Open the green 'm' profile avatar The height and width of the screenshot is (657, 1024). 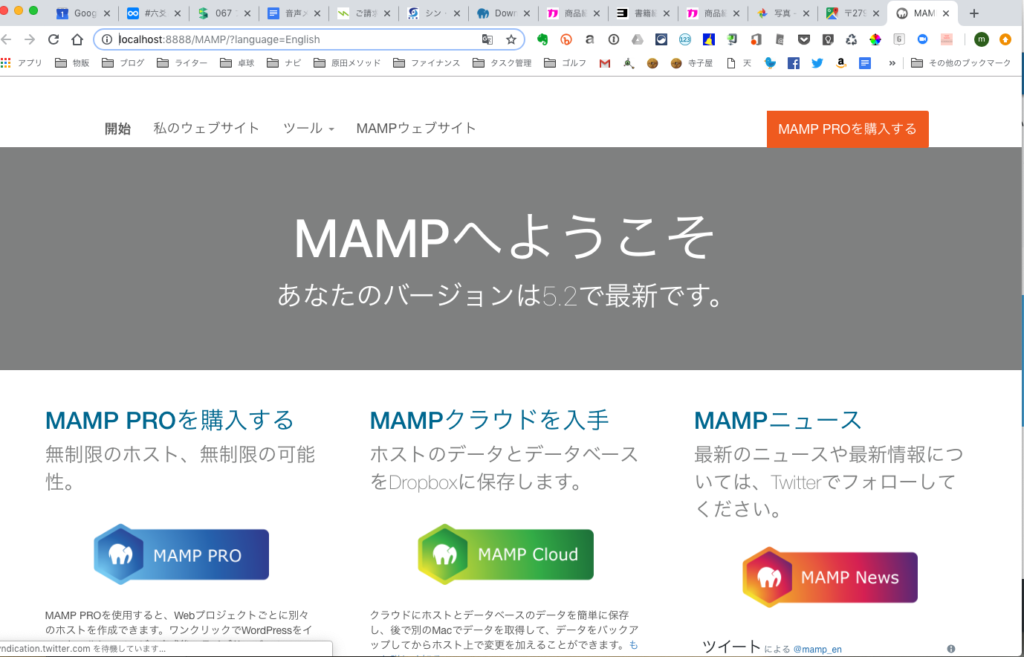[x=981, y=39]
